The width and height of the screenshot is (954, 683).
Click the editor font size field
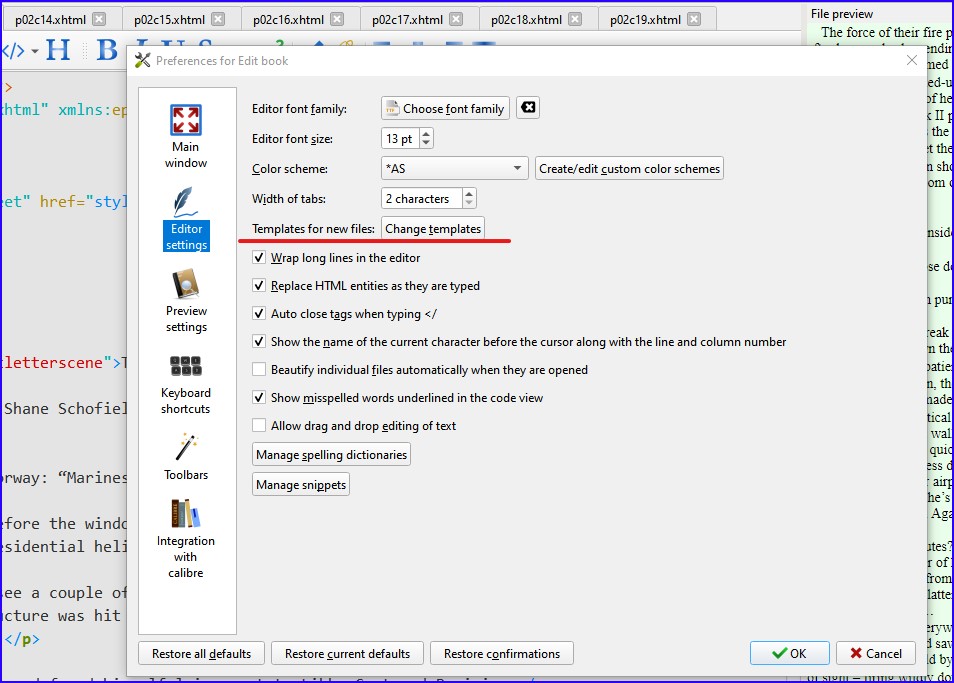(400, 139)
